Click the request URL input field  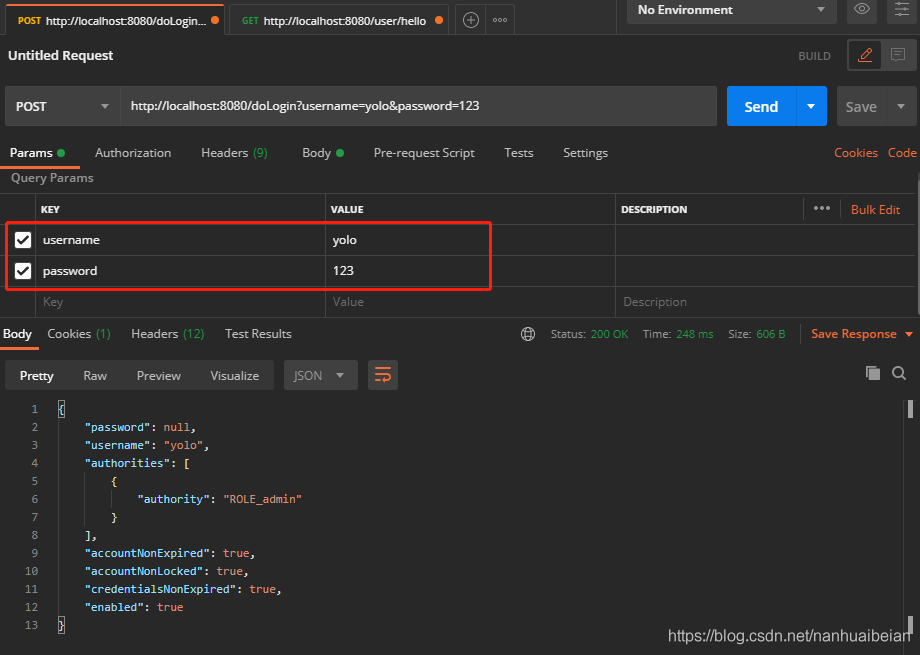(418, 106)
